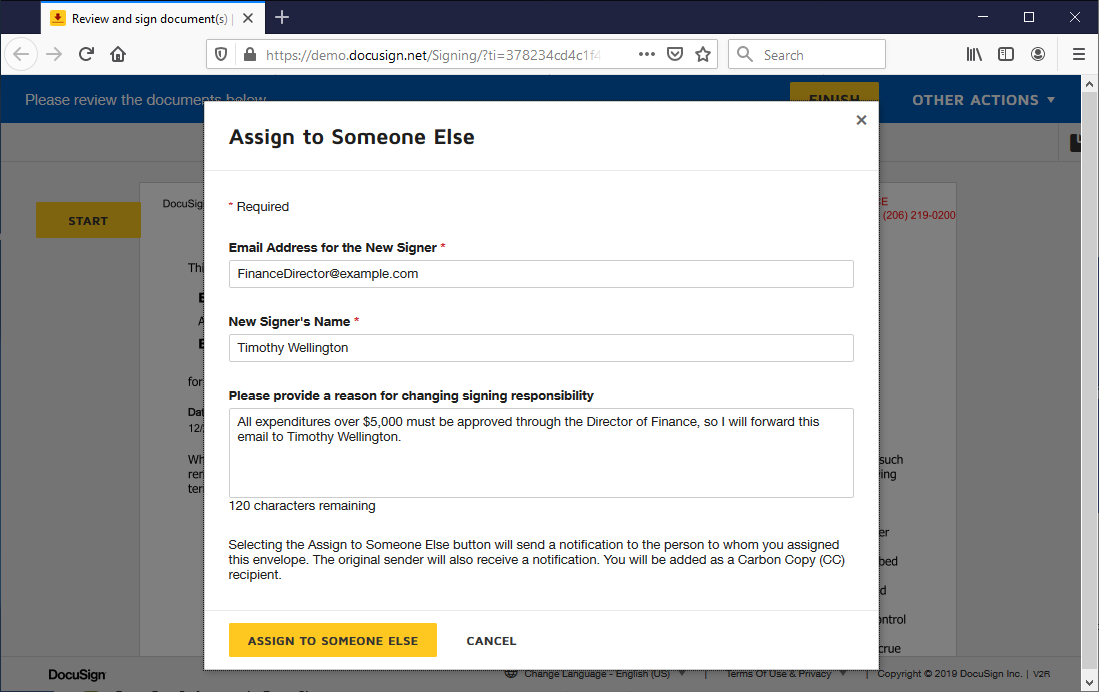Open the Firefox hamburger menu

pos(1079,54)
